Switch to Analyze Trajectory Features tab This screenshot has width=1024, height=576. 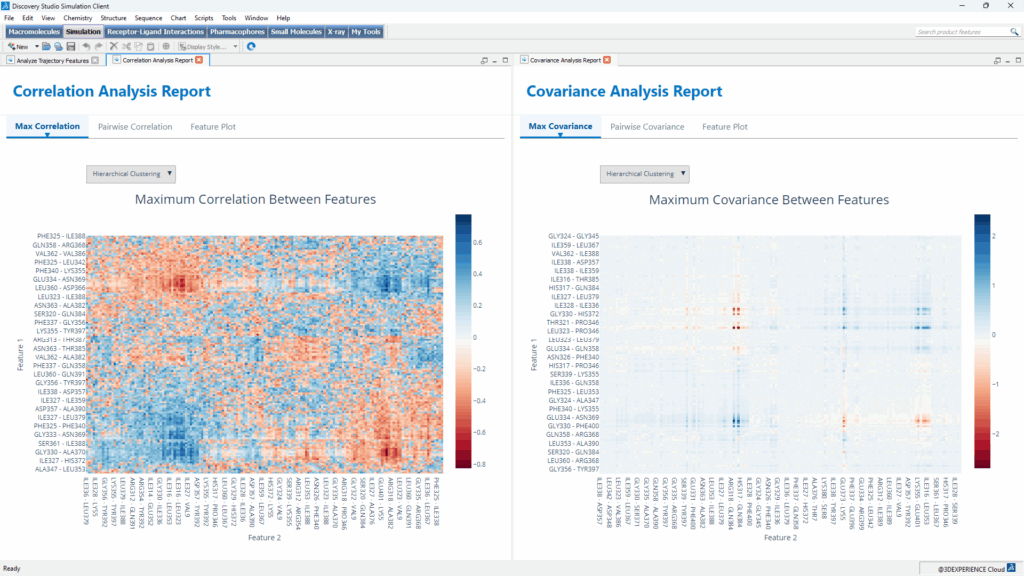coord(52,60)
